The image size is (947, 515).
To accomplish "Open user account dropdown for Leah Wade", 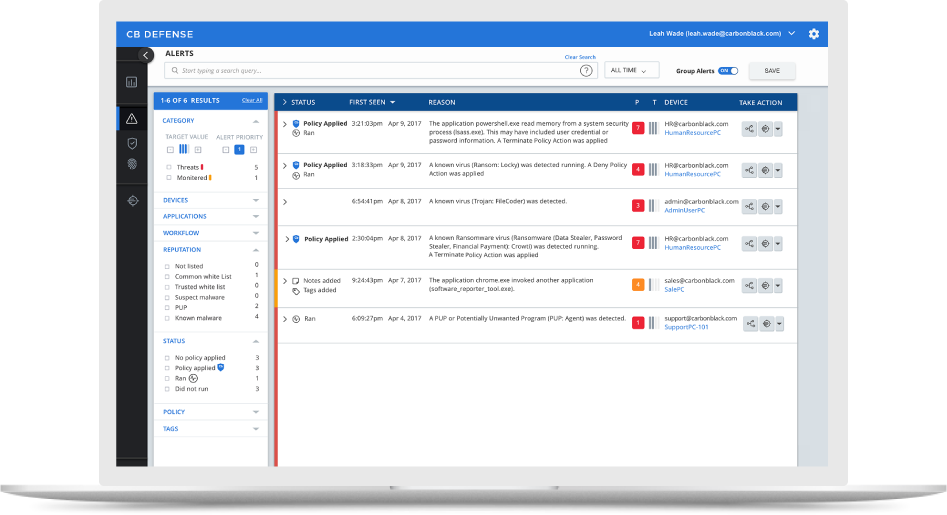I will click(792, 33).
